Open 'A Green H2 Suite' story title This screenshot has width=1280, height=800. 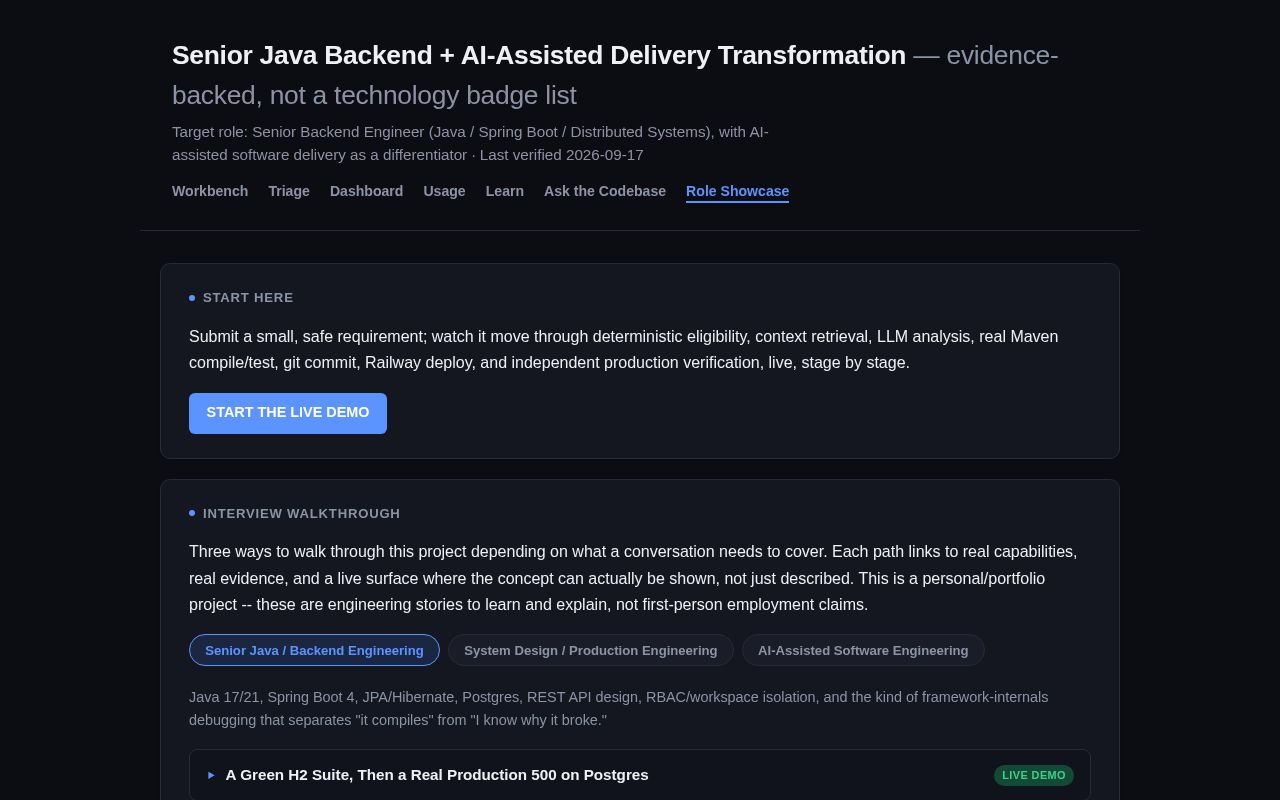pyautogui.click(x=437, y=775)
